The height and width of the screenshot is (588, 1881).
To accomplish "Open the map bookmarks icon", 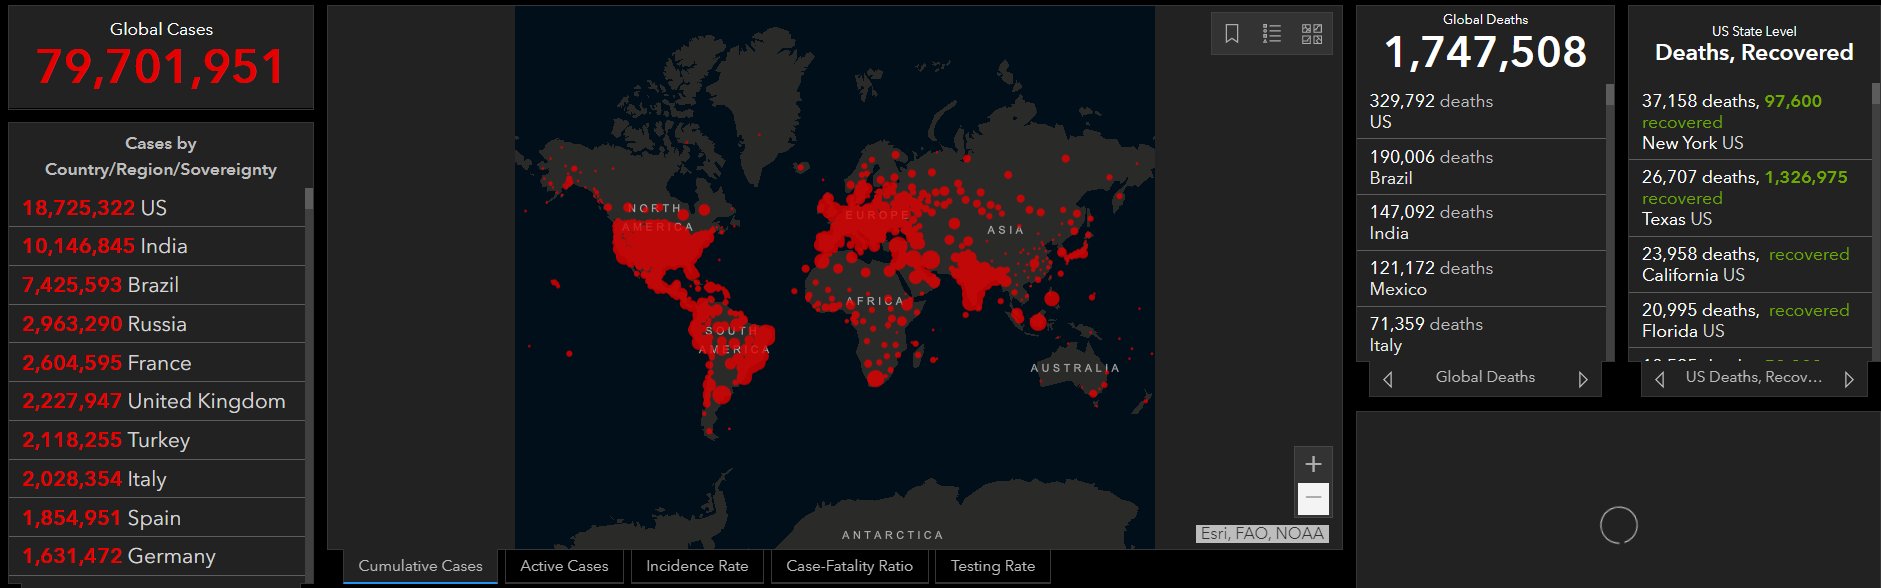I will coord(1232,34).
